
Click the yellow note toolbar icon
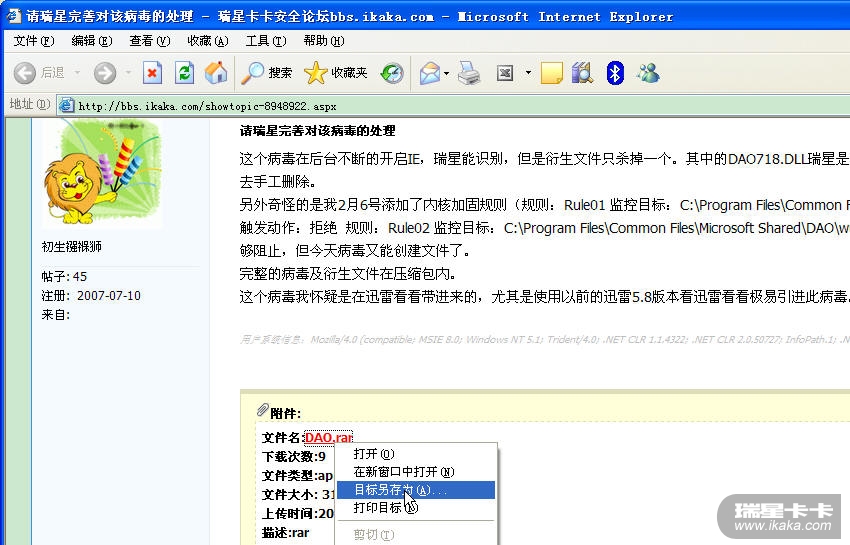click(x=552, y=73)
